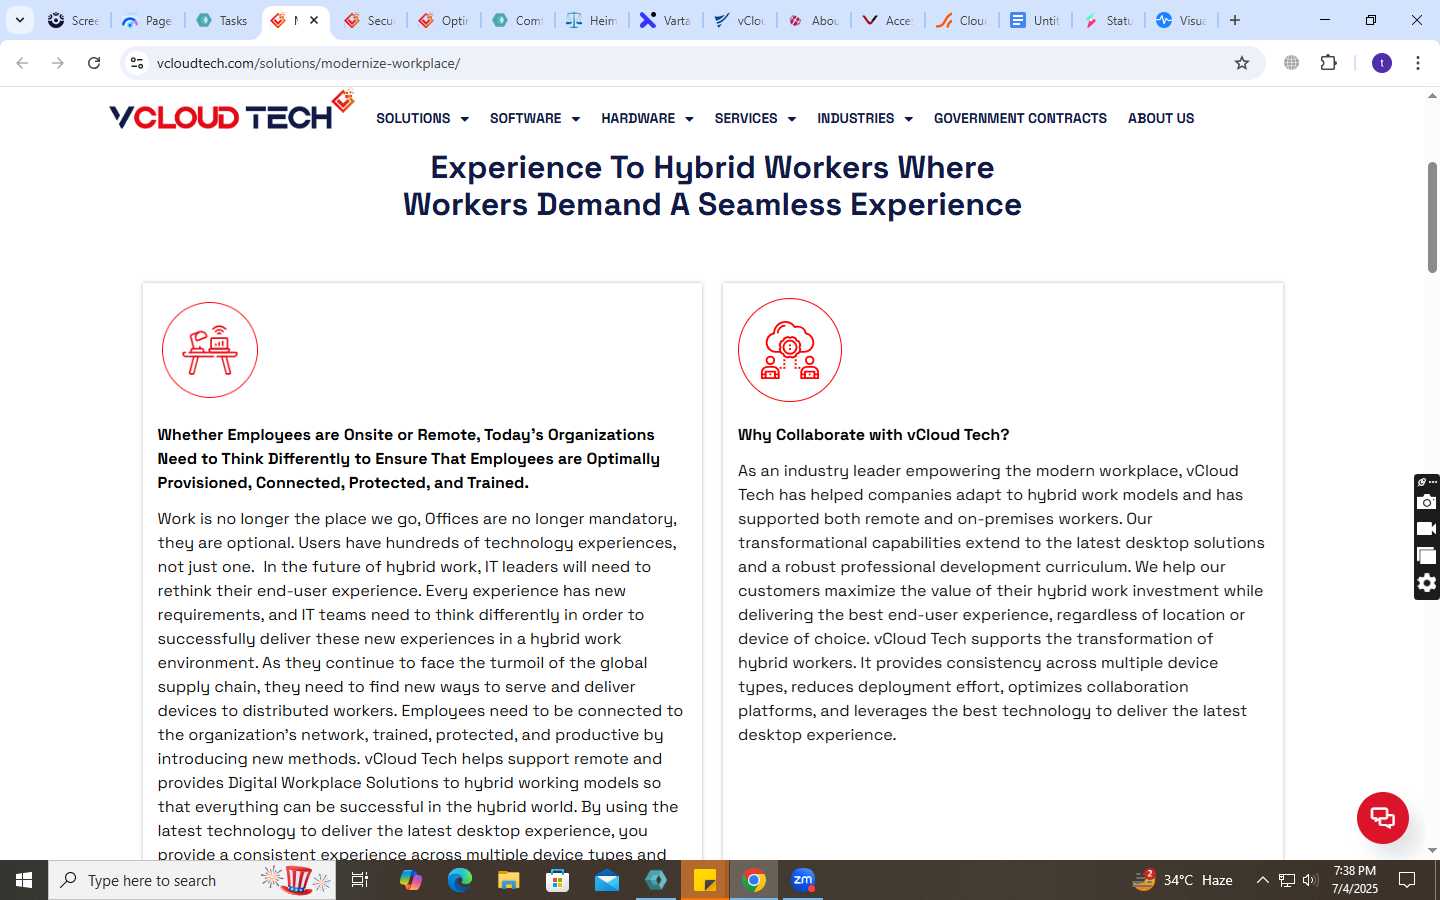
Task: Open GOVERNMENT CONTRACTS page
Action: pos(1020,118)
